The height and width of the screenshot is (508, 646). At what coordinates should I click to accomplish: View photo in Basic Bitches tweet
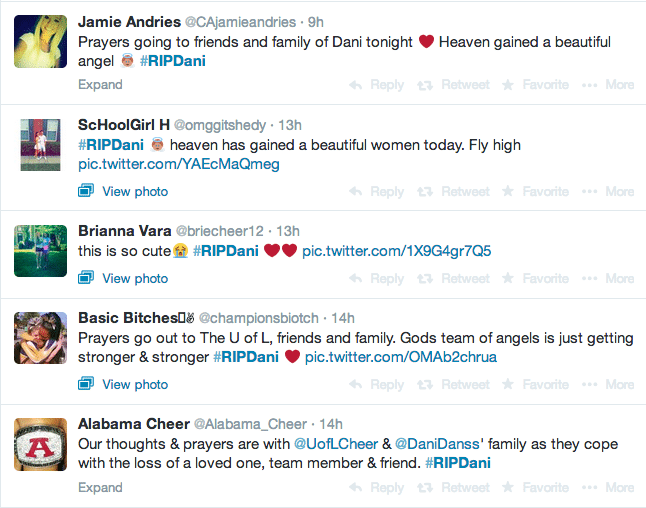pyautogui.click(x=123, y=384)
